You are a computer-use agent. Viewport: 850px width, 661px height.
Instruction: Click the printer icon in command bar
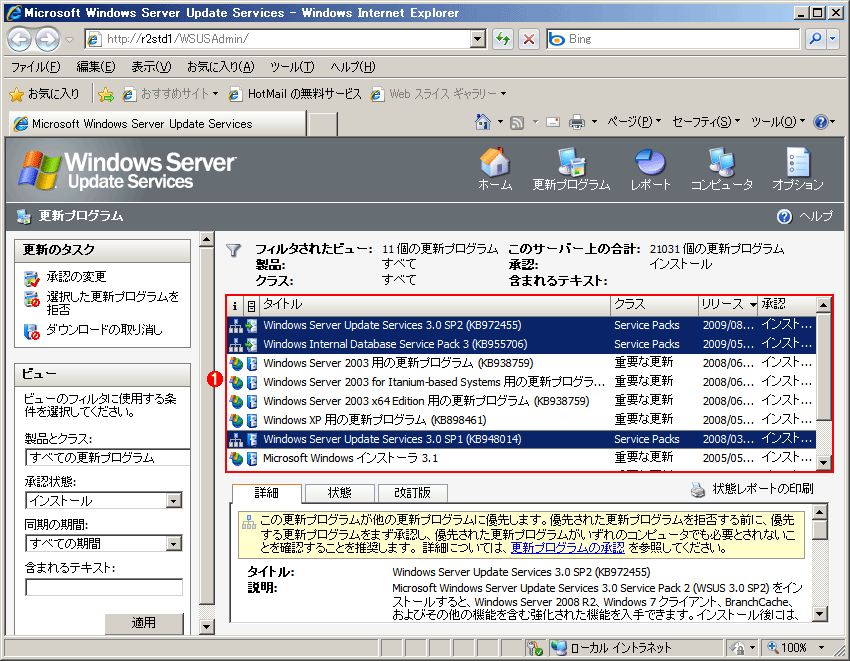pos(577,123)
